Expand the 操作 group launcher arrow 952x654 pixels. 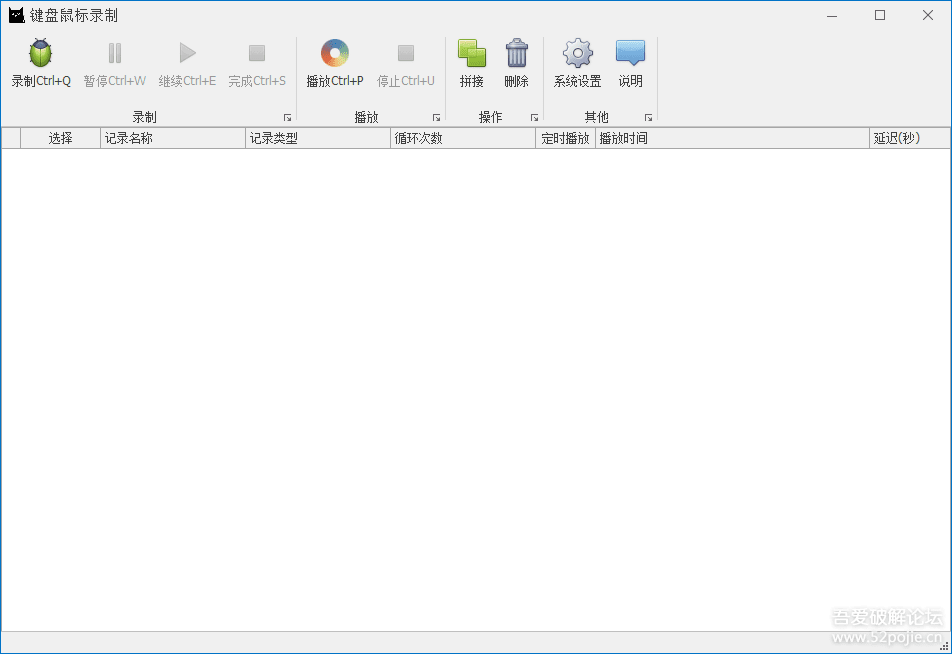coord(534,118)
